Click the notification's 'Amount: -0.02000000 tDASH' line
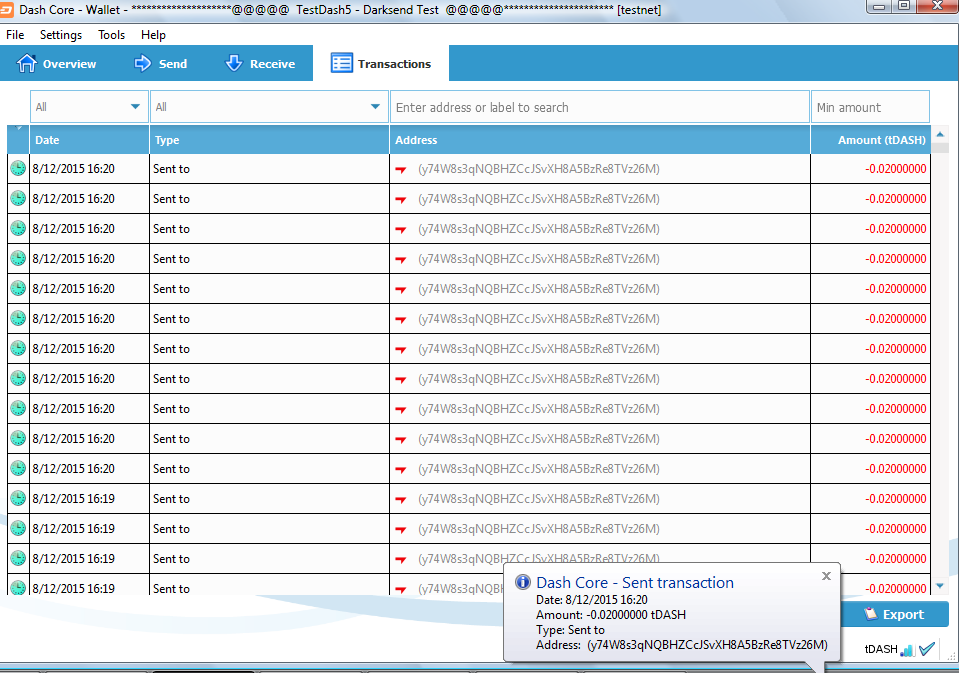The image size is (959, 673). click(610, 615)
